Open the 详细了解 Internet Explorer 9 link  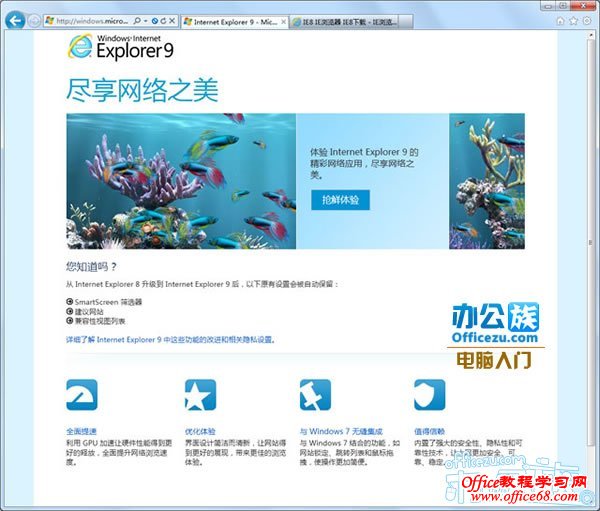(x=171, y=340)
